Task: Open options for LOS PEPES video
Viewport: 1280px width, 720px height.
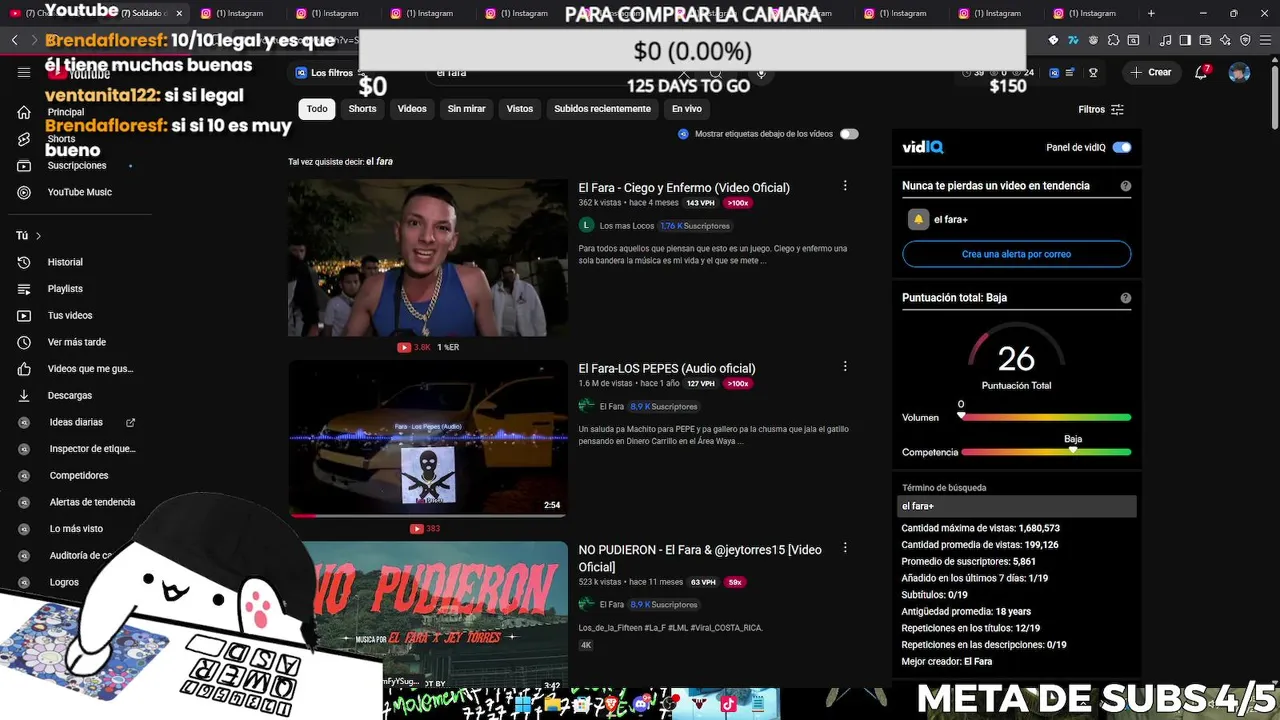Action: click(845, 367)
